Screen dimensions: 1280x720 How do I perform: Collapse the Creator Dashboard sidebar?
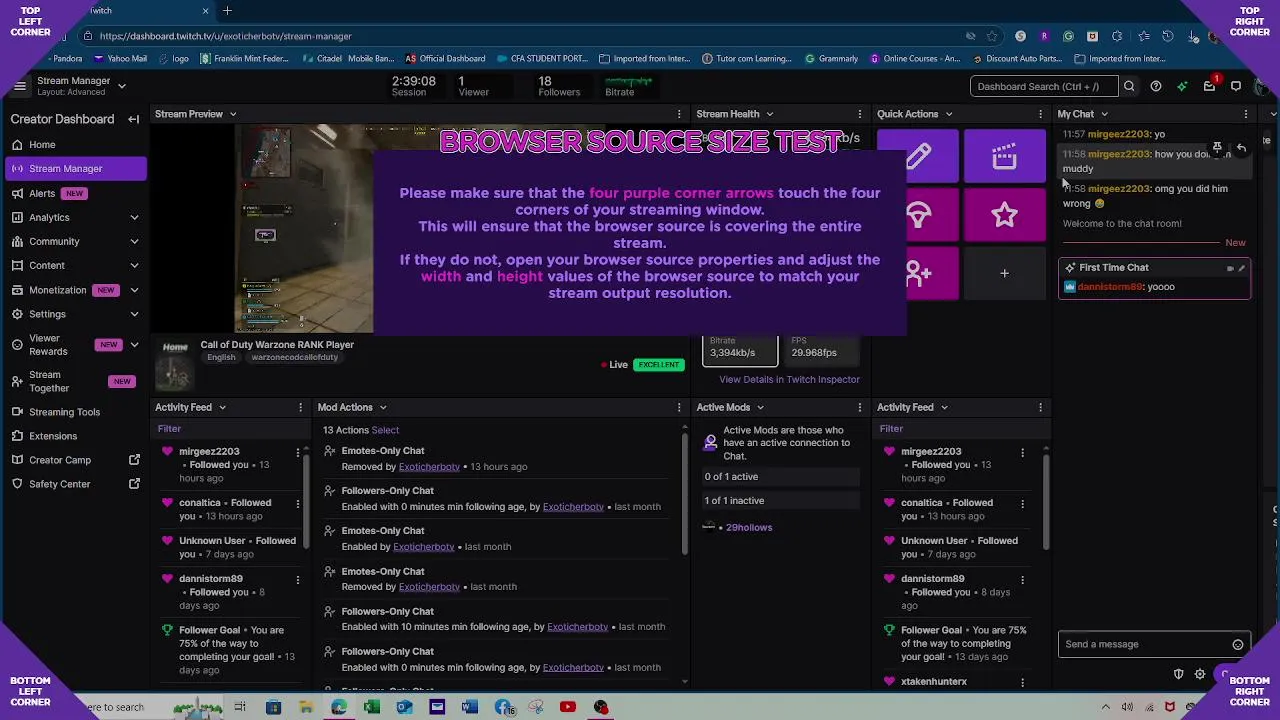134,119
